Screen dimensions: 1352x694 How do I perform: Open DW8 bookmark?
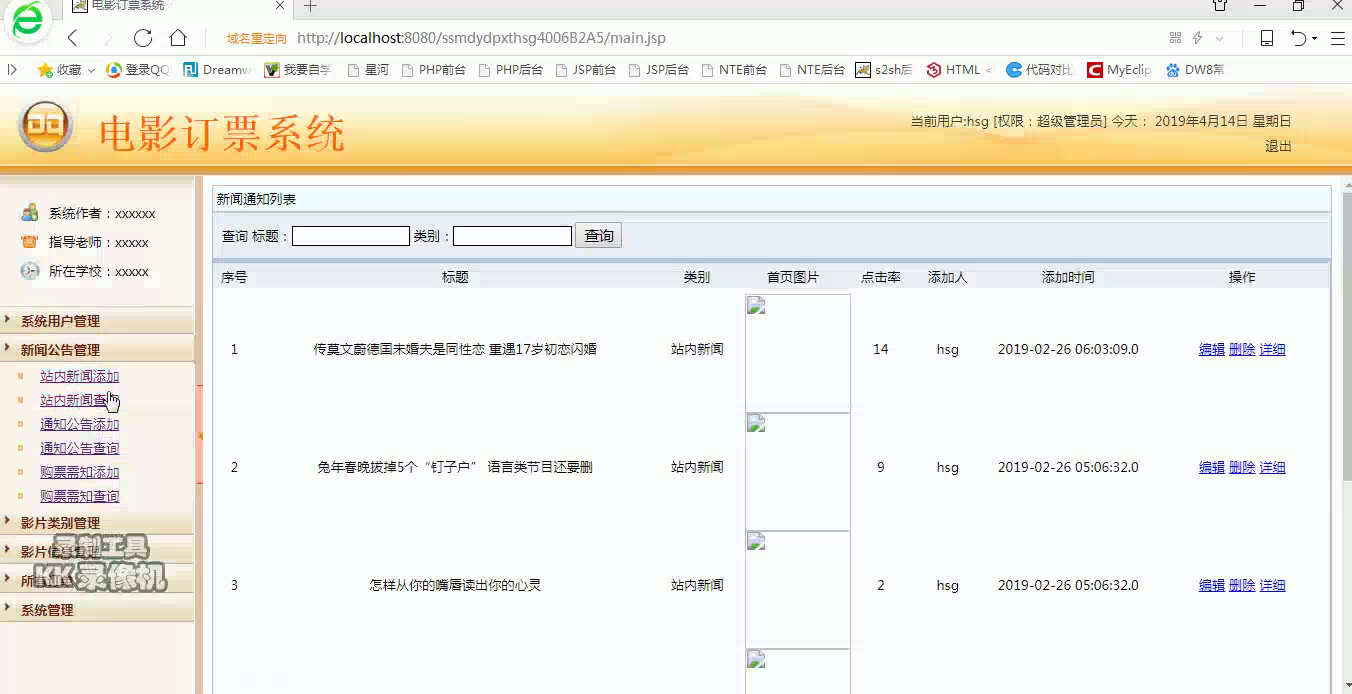1194,70
